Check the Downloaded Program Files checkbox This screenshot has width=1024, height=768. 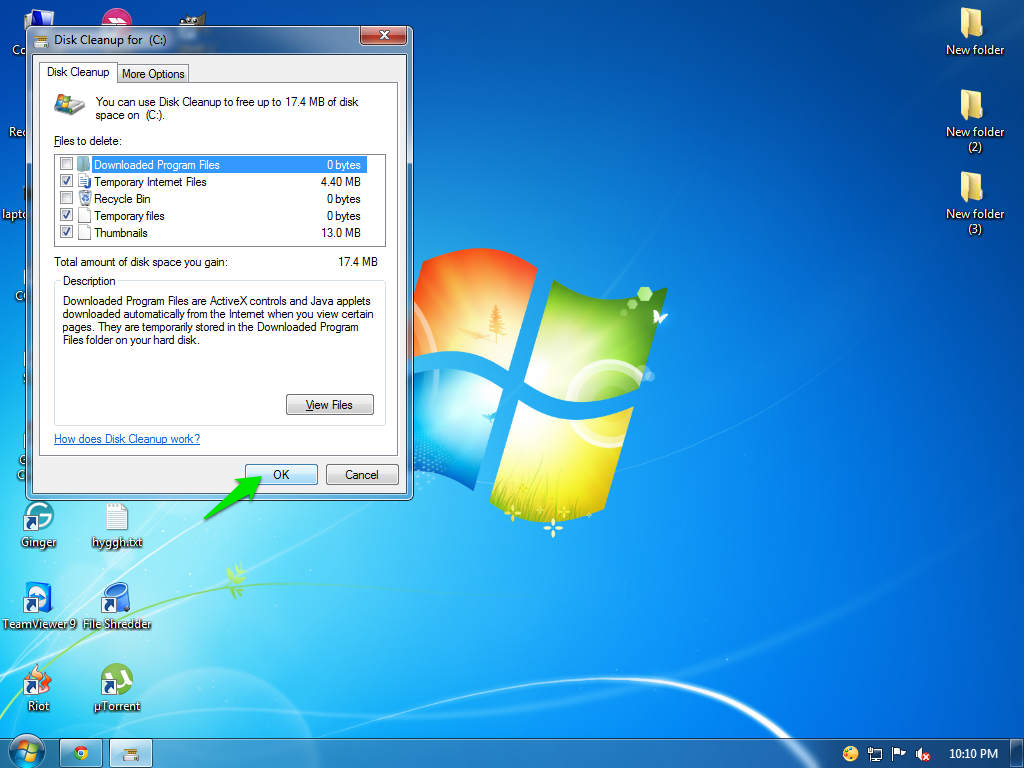coord(66,163)
